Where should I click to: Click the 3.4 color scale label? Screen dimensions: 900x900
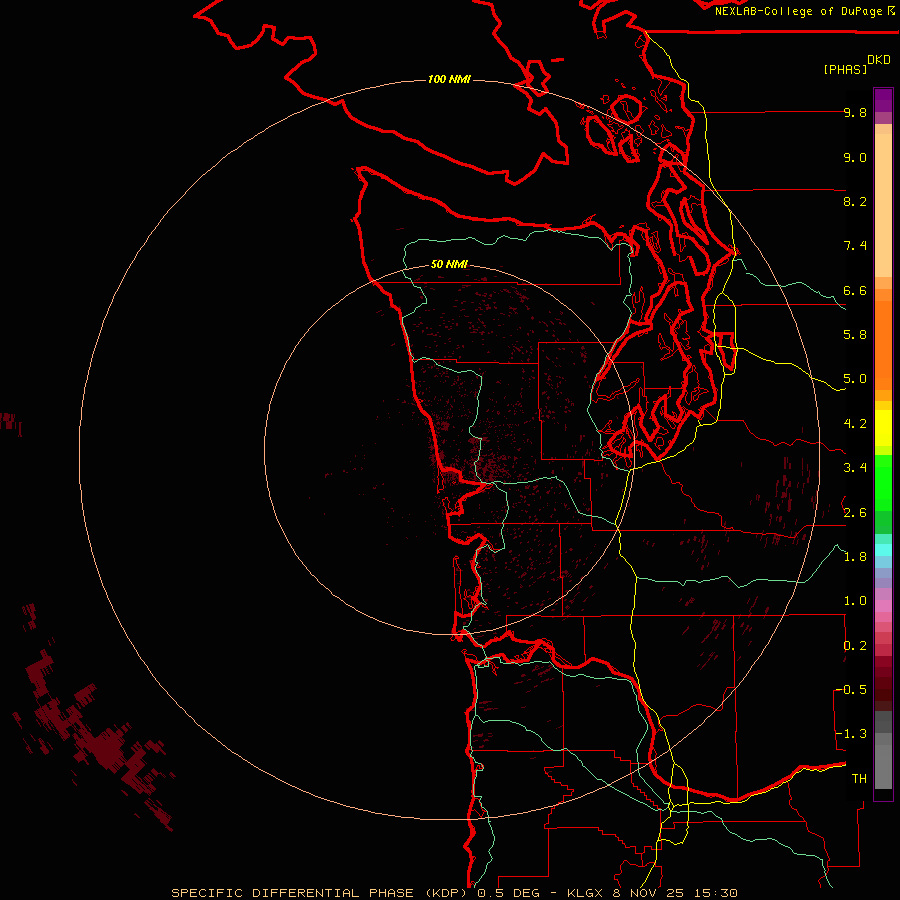(x=855, y=468)
